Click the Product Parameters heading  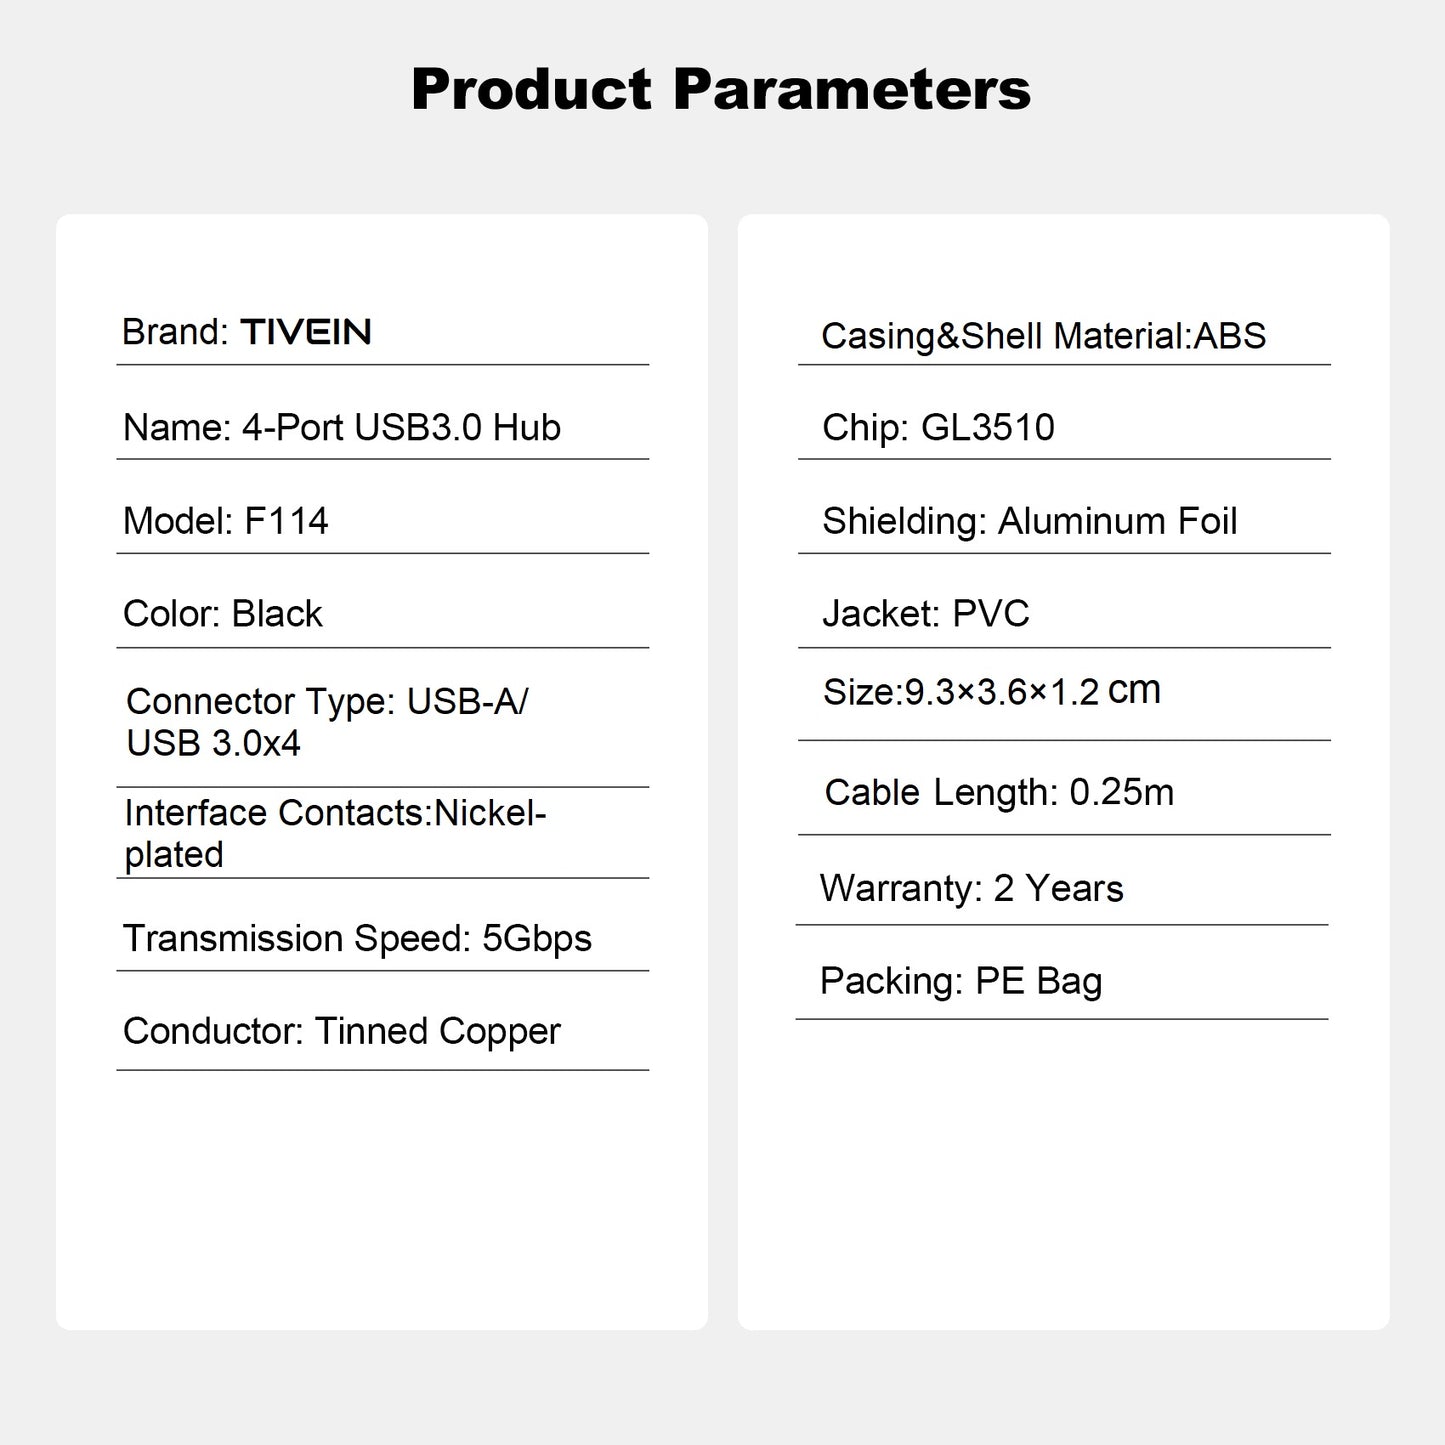pos(720,89)
